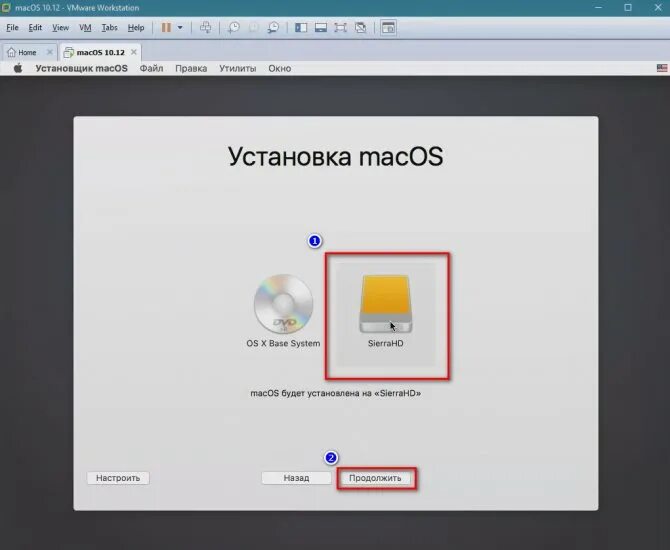
Task: Minimize the VMware Workstation window
Action: (598, 8)
